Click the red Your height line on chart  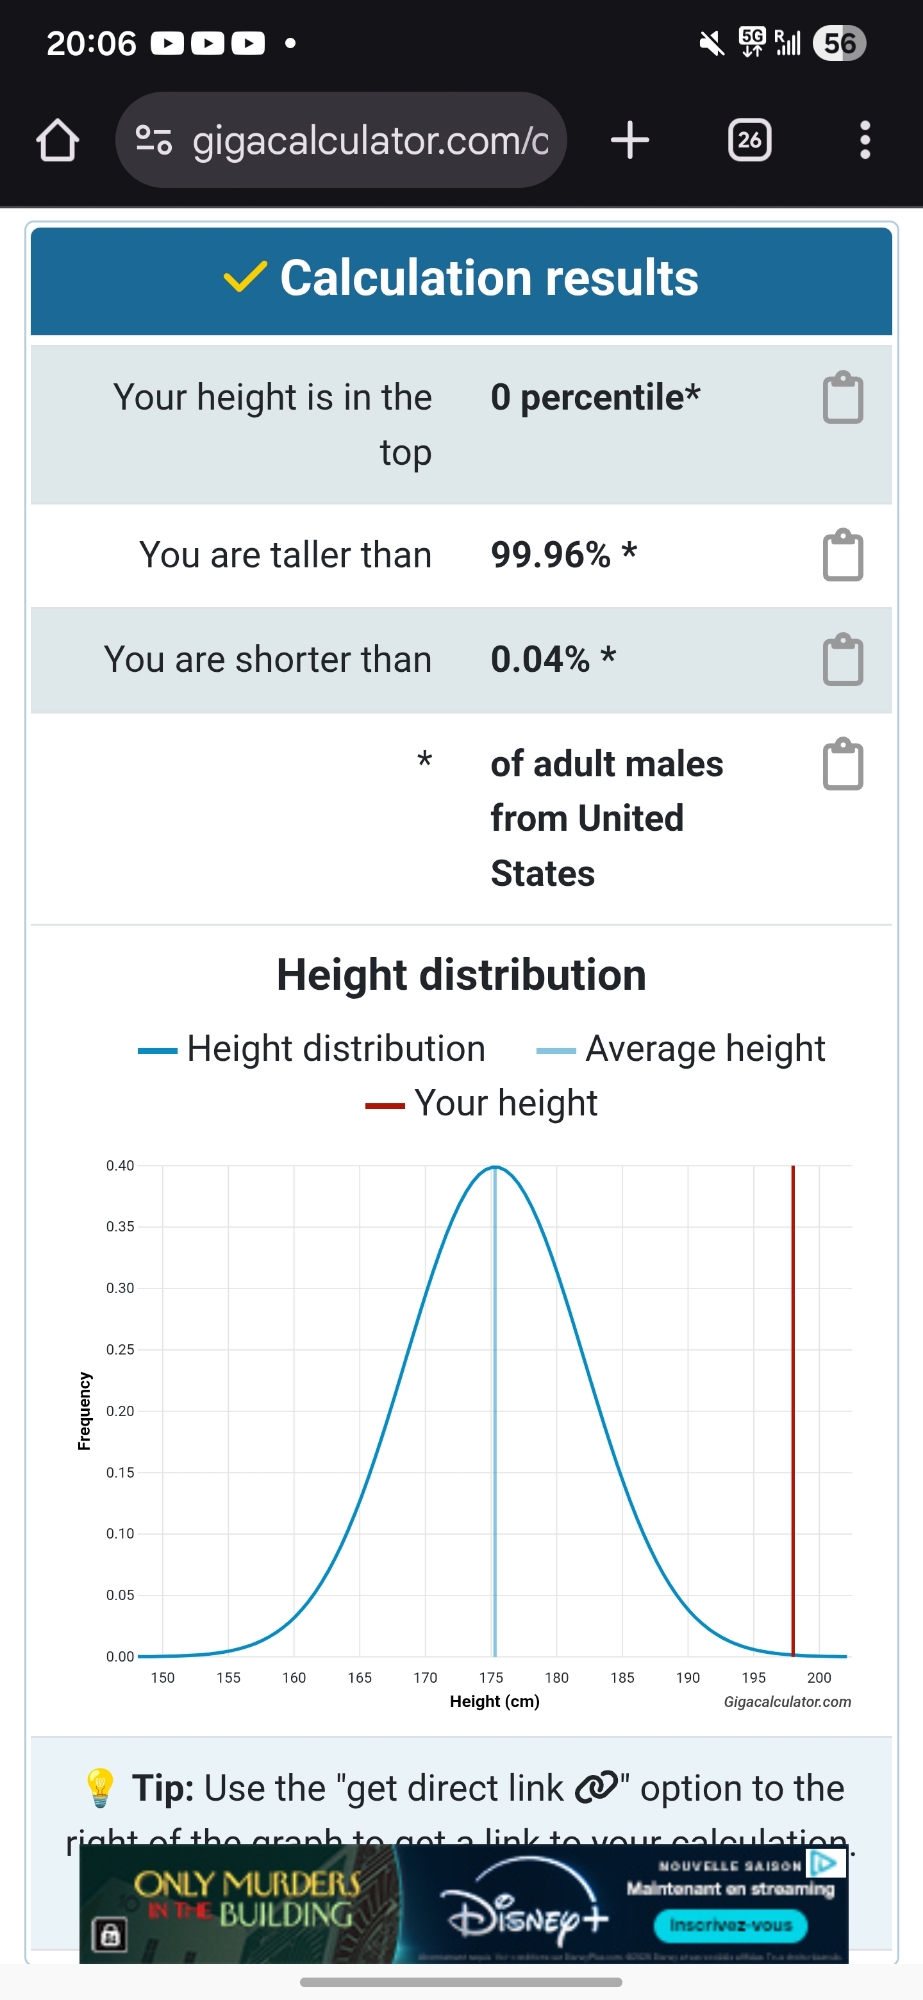click(793, 1400)
